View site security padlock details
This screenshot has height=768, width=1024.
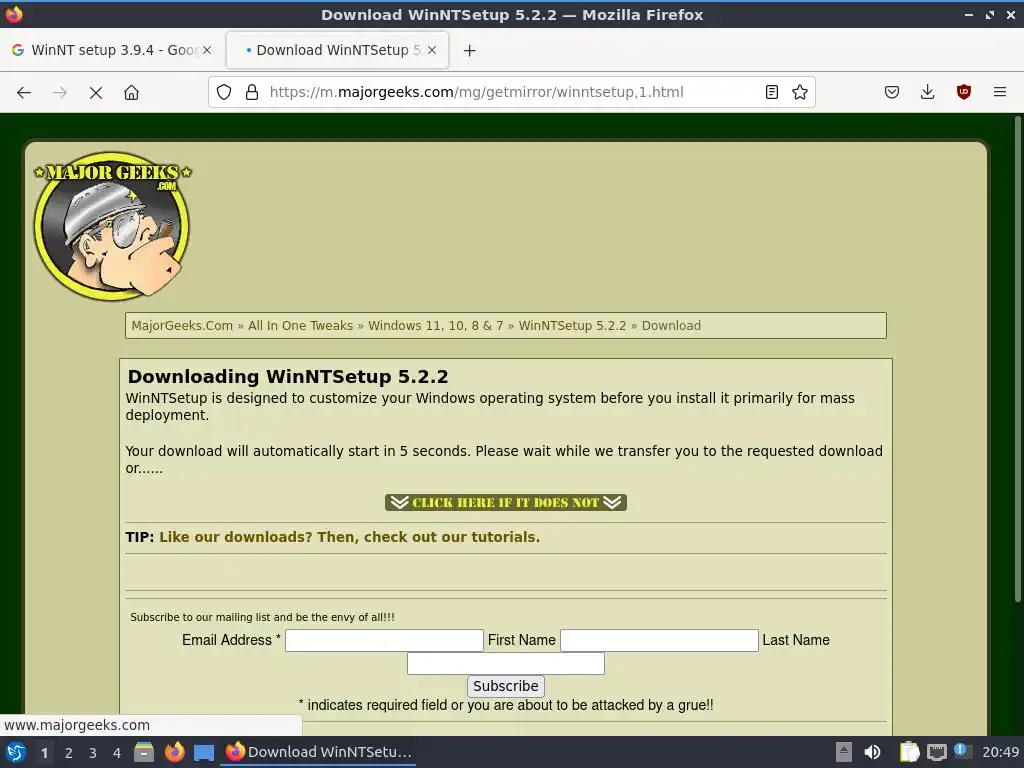click(x=252, y=92)
